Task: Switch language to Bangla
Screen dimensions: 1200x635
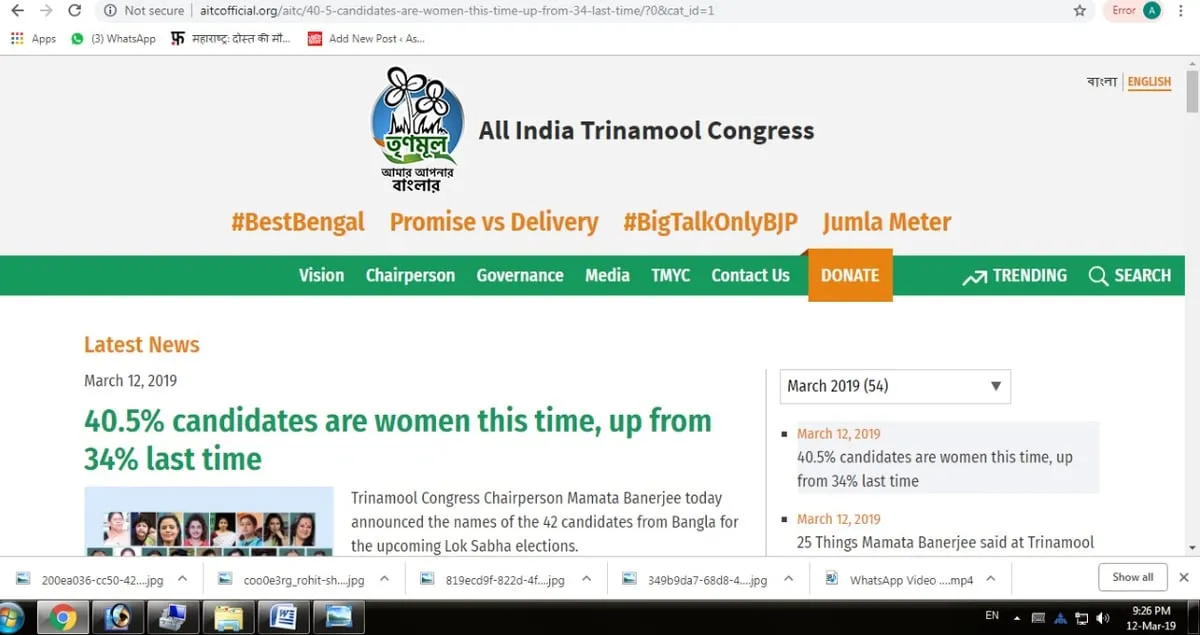Action: pos(1101,82)
